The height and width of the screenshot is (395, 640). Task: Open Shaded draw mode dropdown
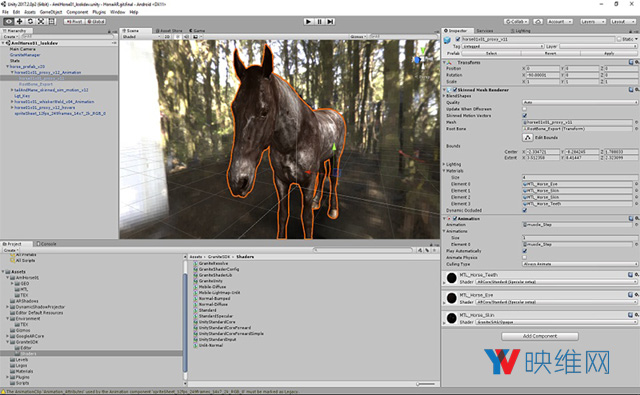tap(141, 36)
